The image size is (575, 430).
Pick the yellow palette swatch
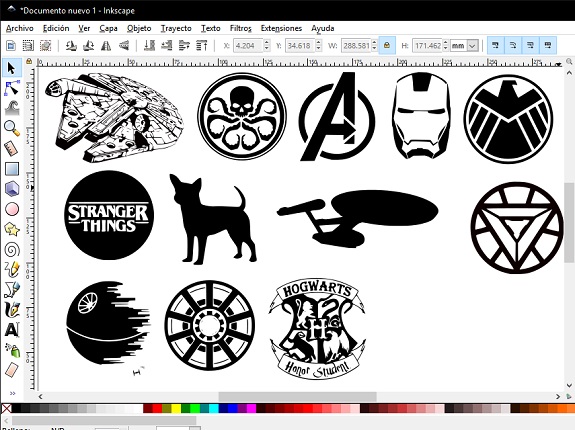(176, 408)
